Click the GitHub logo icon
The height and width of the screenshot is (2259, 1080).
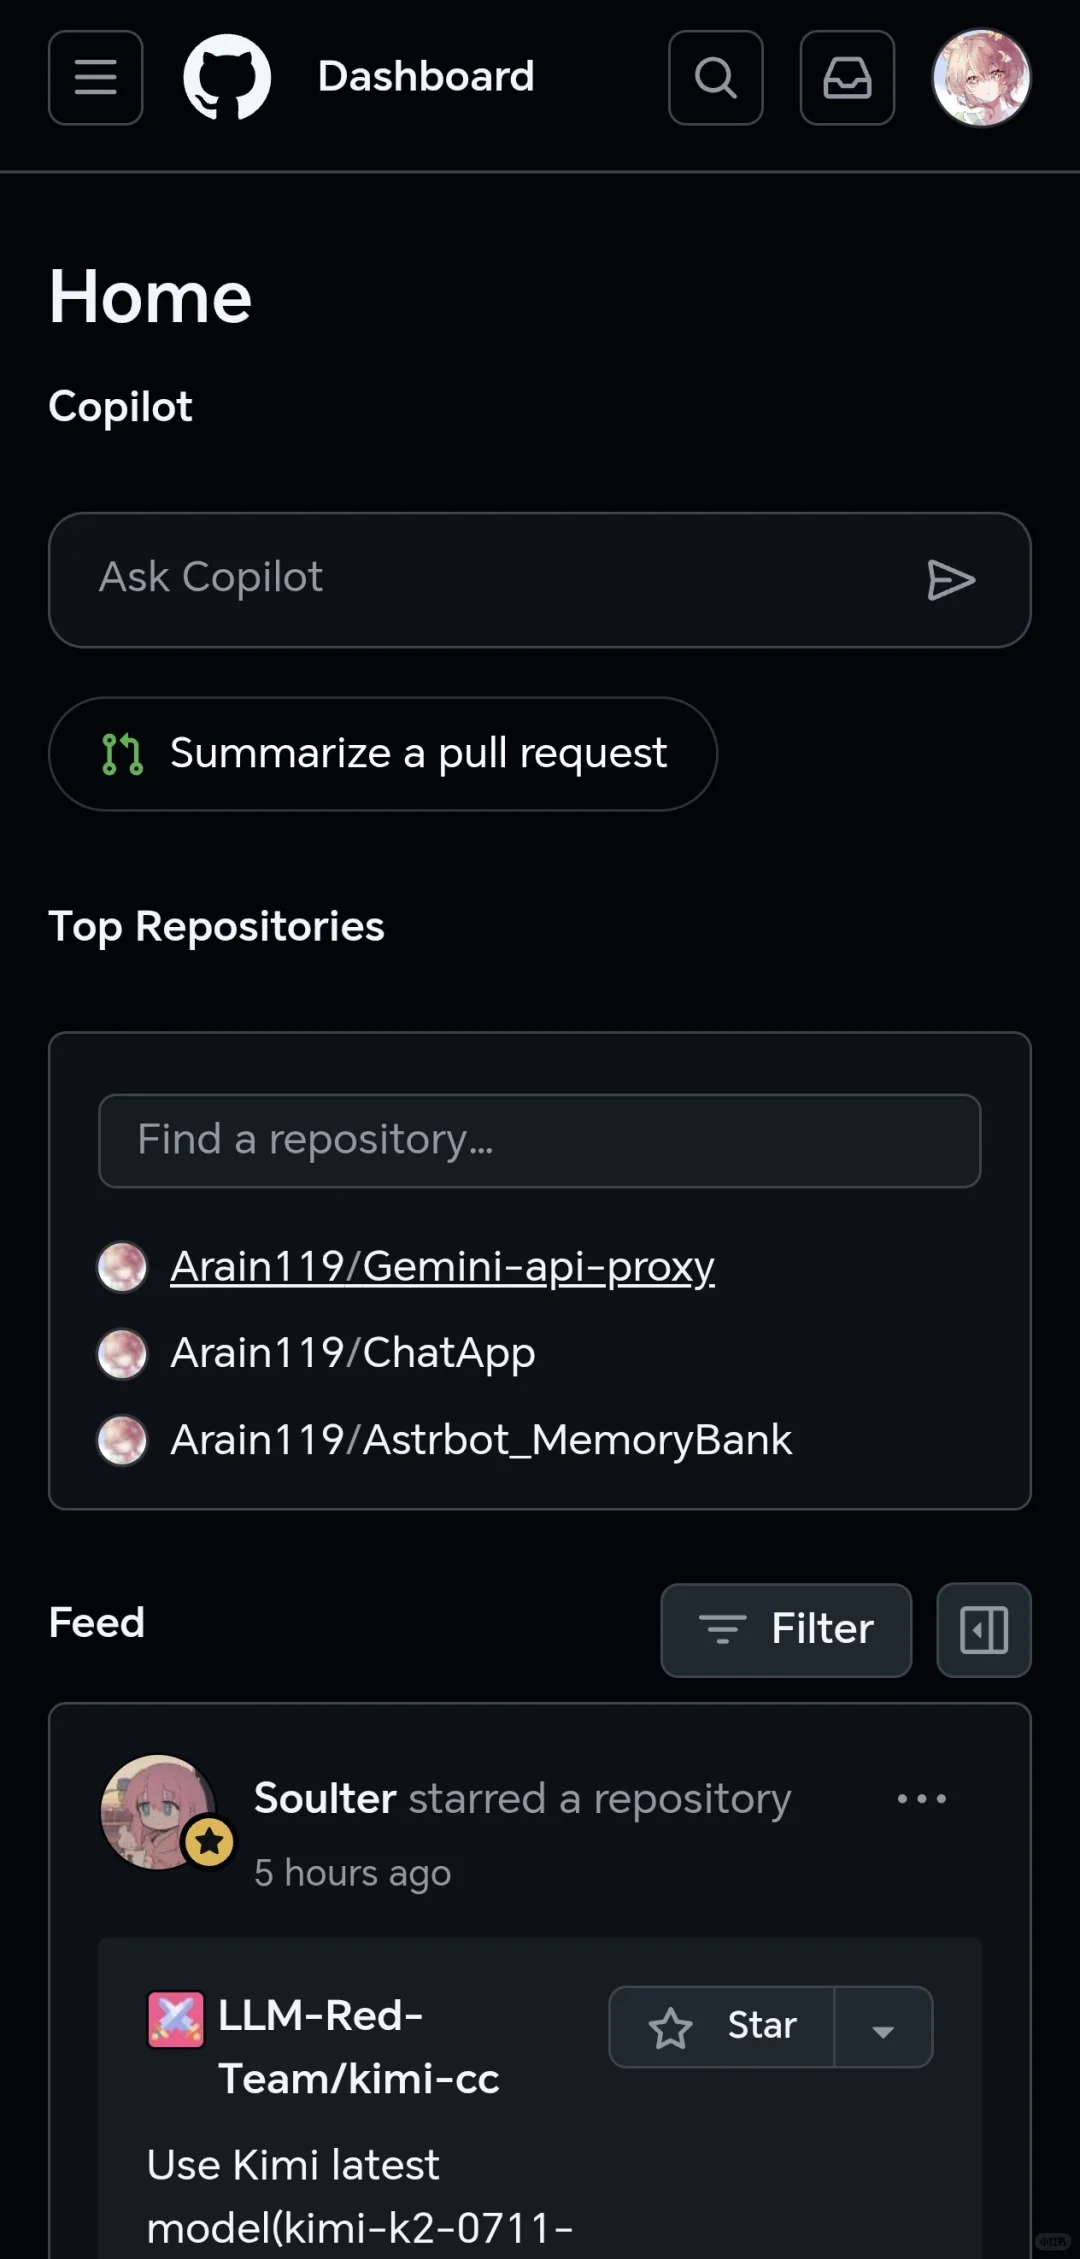pyautogui.click(x=227, y=77)
